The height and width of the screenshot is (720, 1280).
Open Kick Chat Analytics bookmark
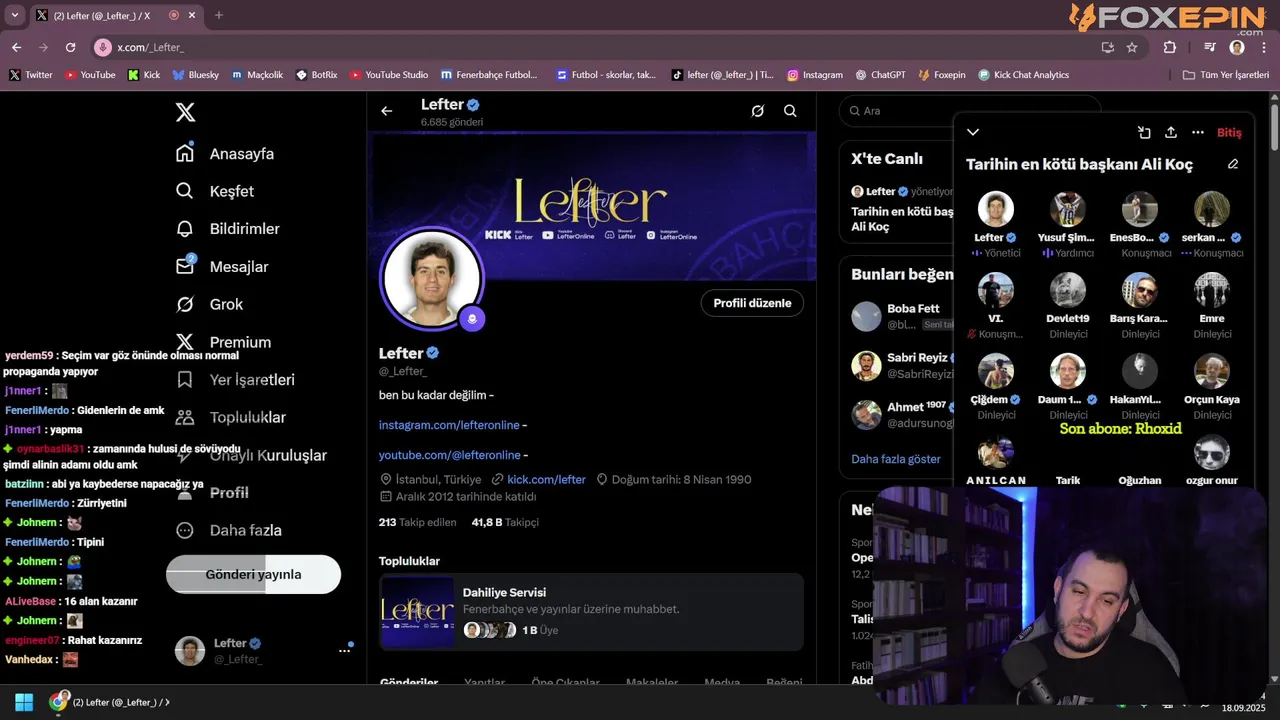pyautogui.click(x=1023, y=75)
